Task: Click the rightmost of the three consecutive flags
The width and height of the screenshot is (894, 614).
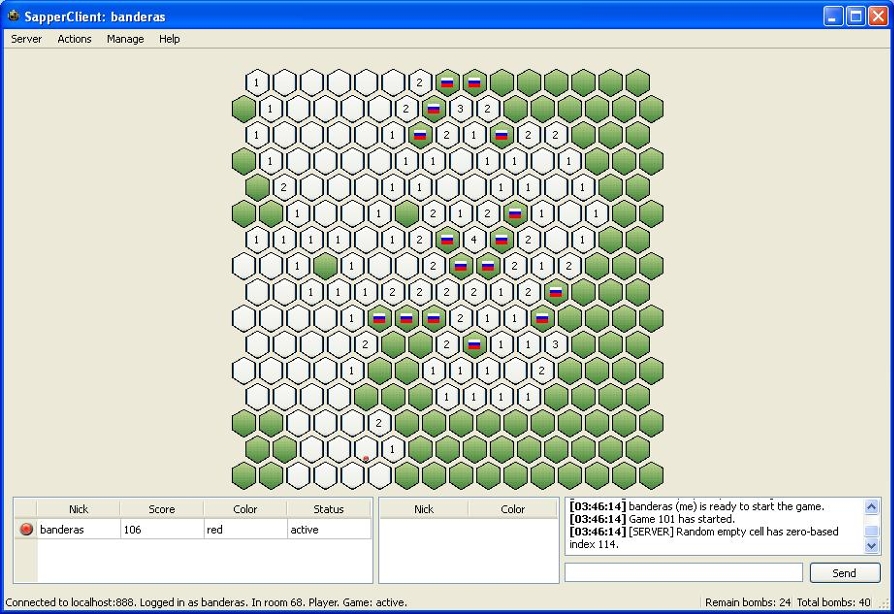Action: pyautogui.click(x=433, y=318)
